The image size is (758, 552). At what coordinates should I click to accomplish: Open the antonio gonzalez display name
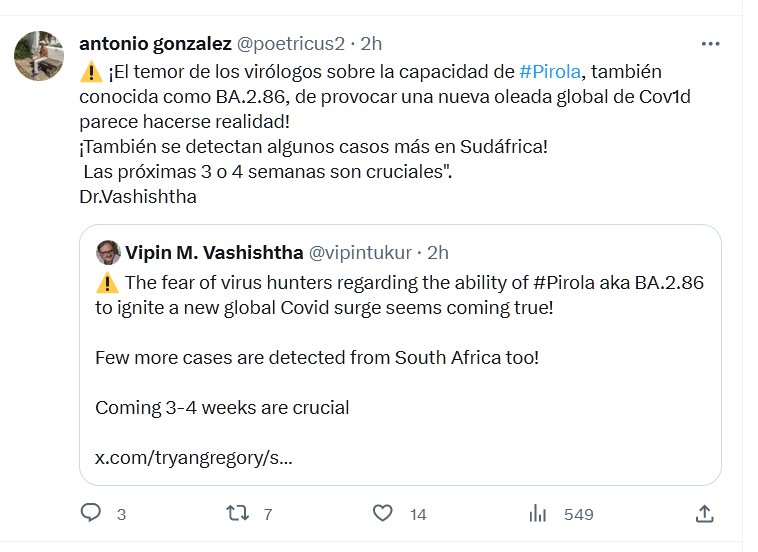pos(155,44)
